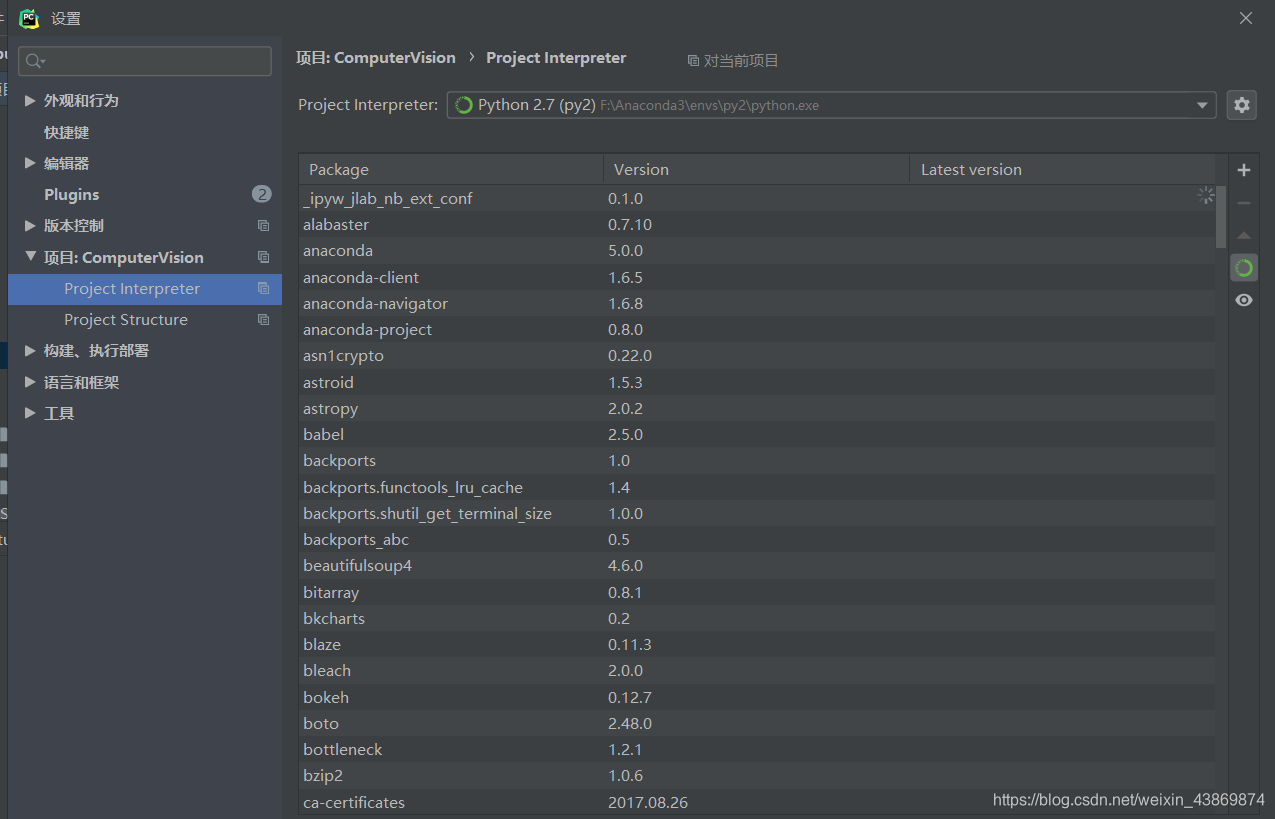Screen dimensions: 1275x819
Task: Select the bzip2 package row
Action: coord(757,775)
